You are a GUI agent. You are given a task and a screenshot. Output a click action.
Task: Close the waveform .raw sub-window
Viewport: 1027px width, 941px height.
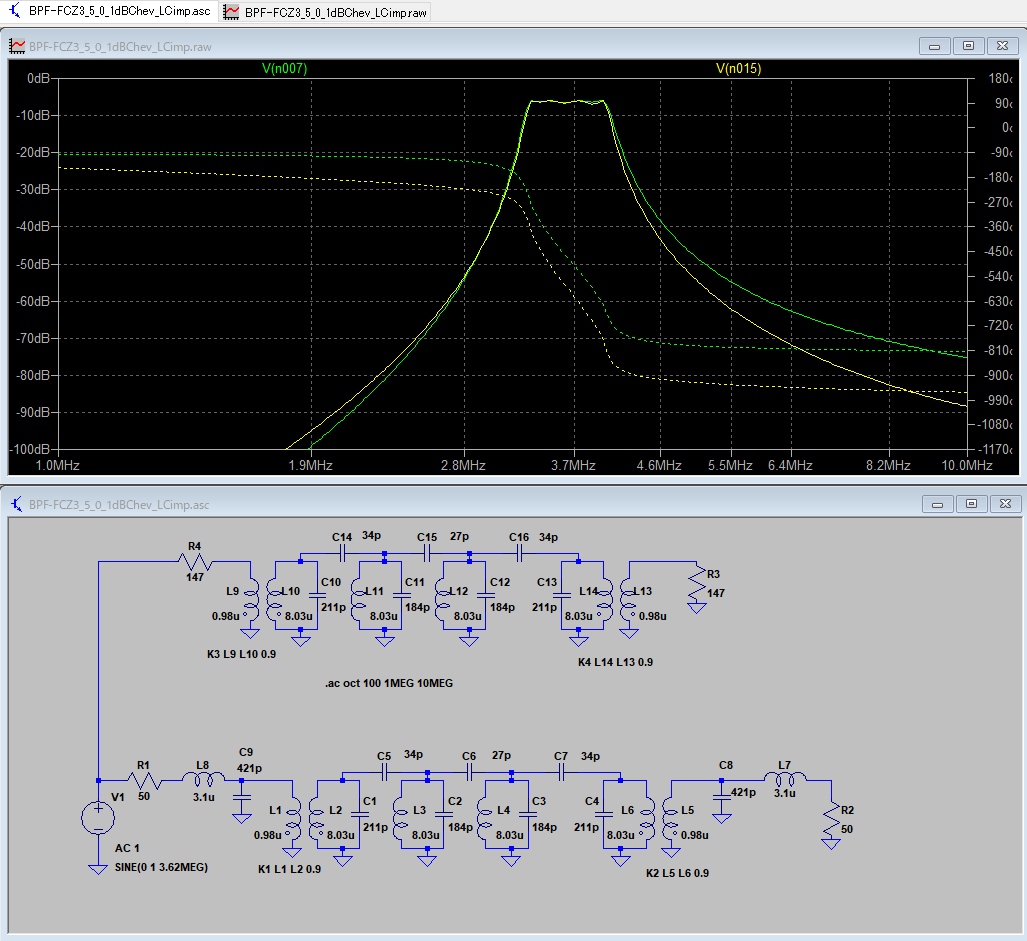(1001, 46)
